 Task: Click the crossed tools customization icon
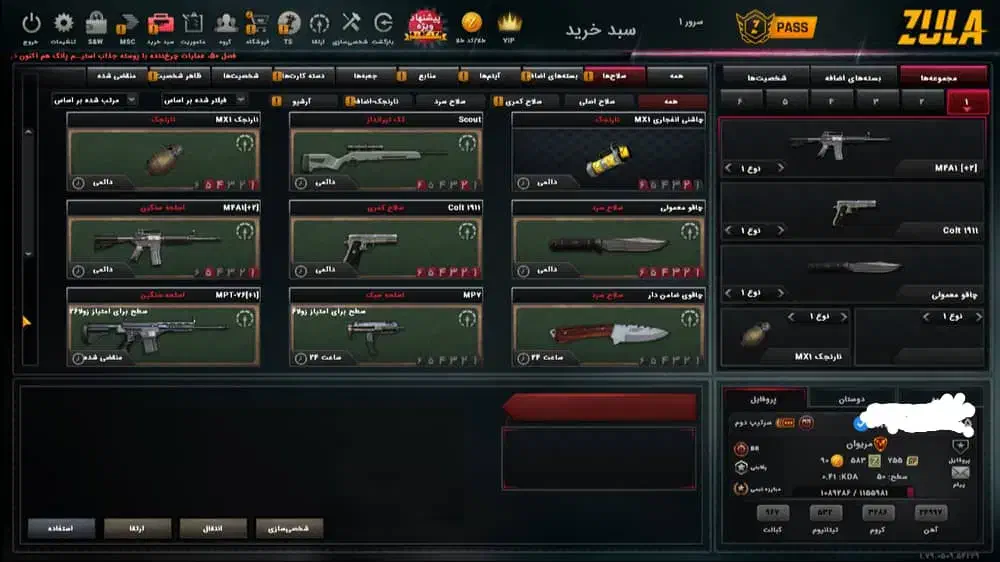point(351,23)
